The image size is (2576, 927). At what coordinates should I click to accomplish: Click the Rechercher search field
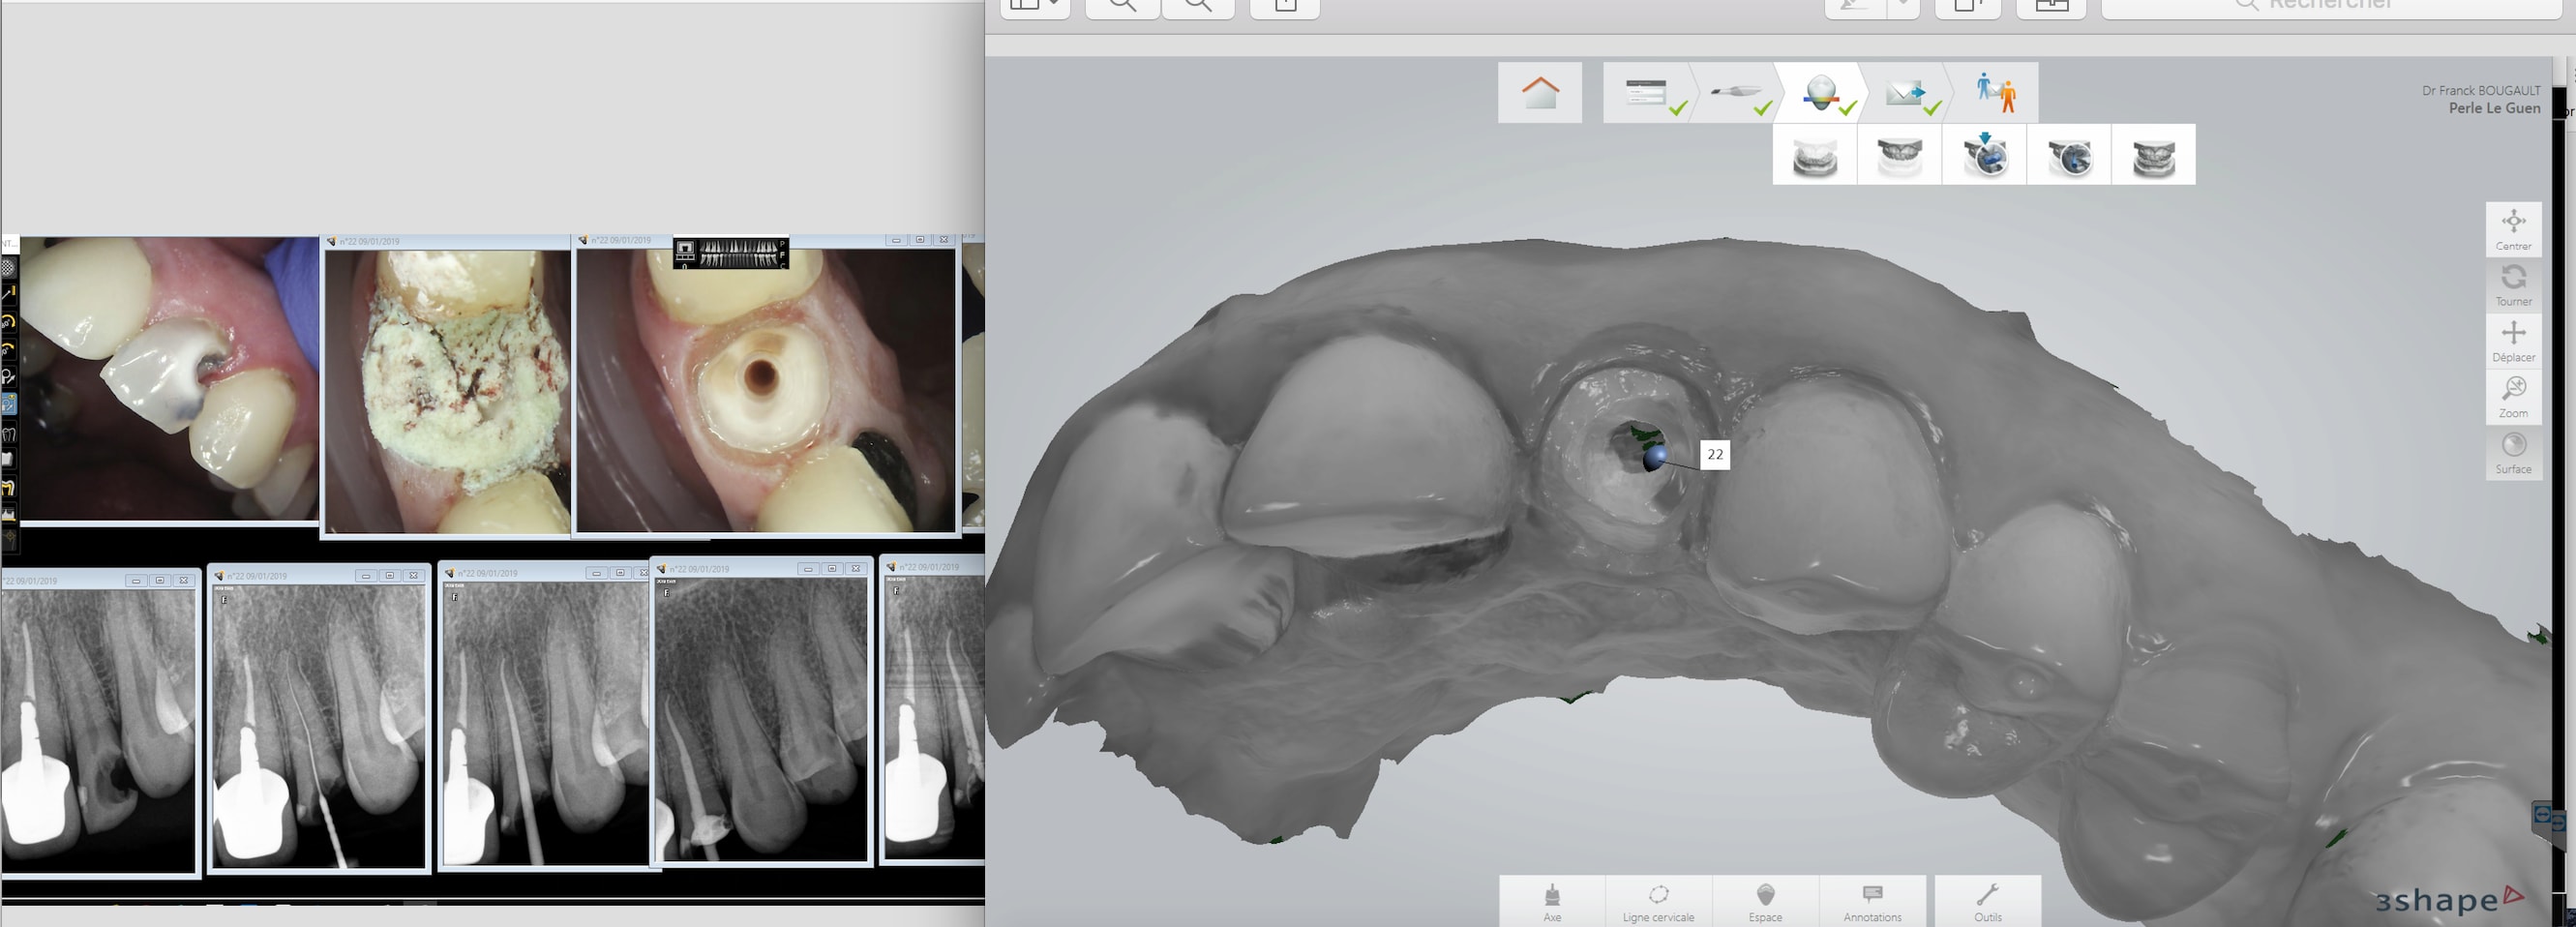click(x=2330, y=6)
